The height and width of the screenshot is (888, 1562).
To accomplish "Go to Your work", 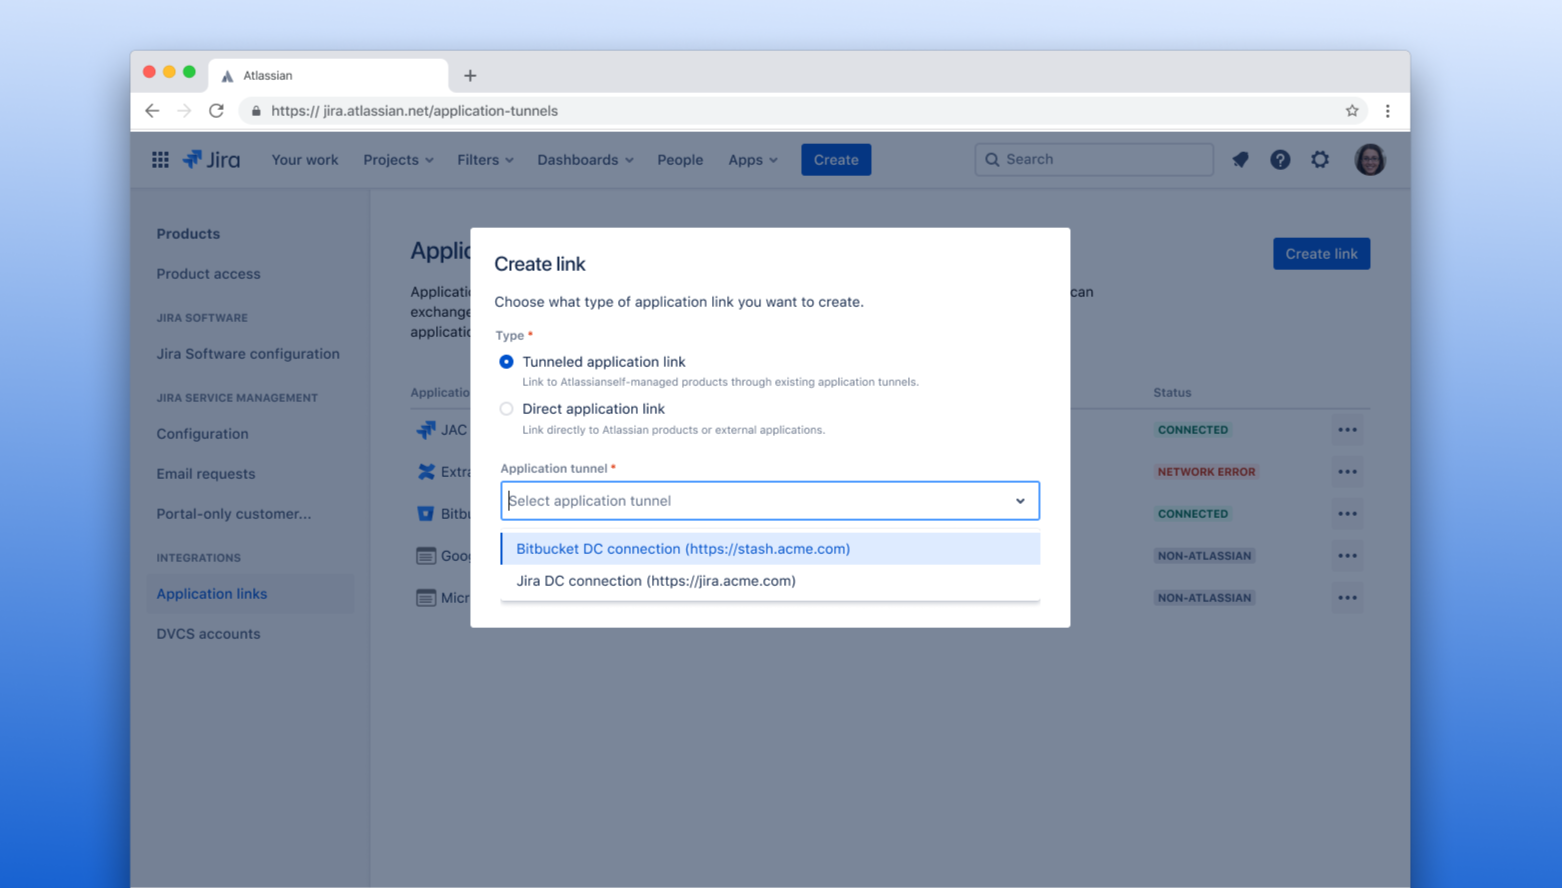I will 305,160.
